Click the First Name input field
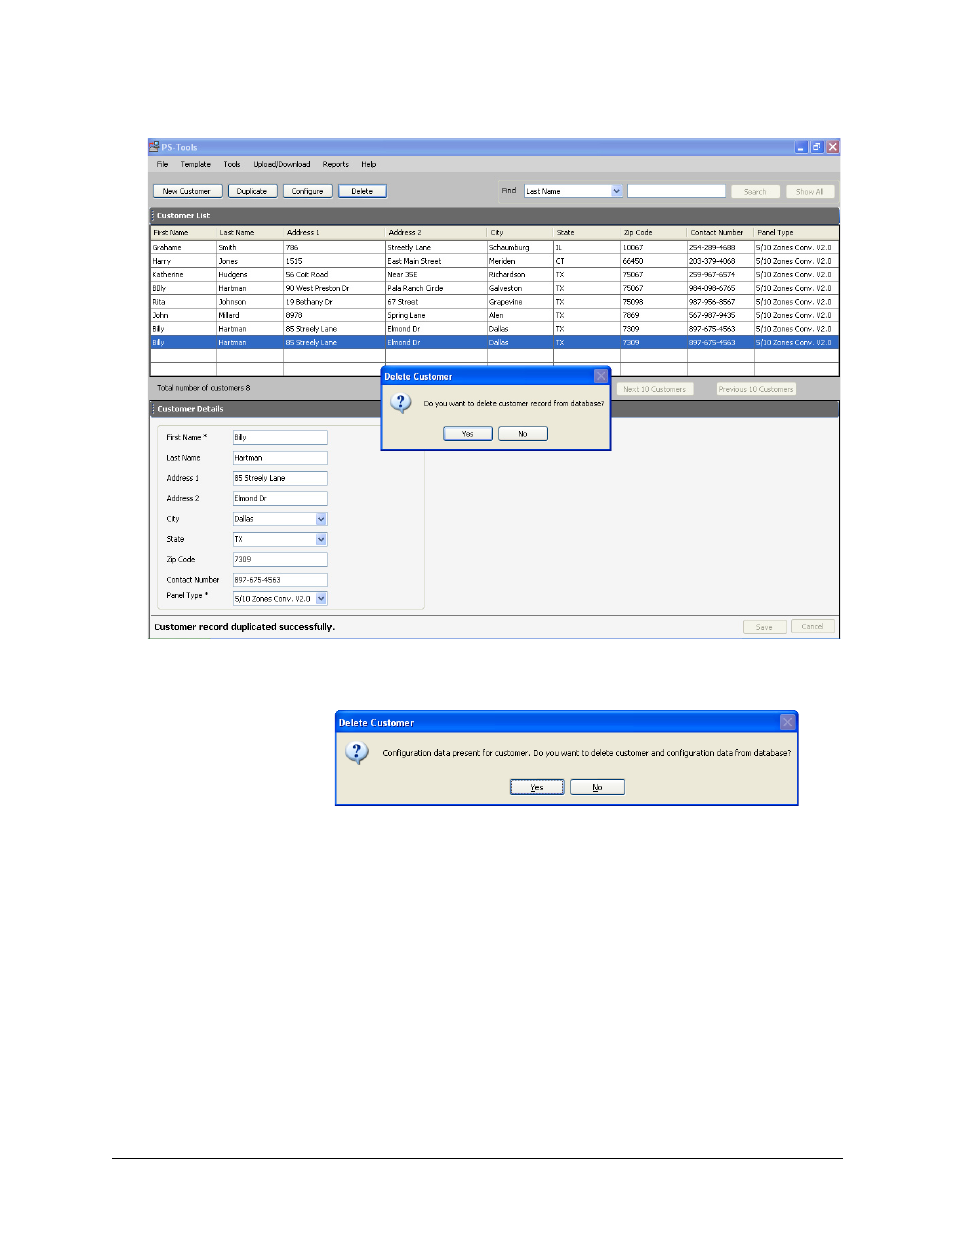Image resolution: width=954 pixels, height=1235 pixels. point(280,437)
